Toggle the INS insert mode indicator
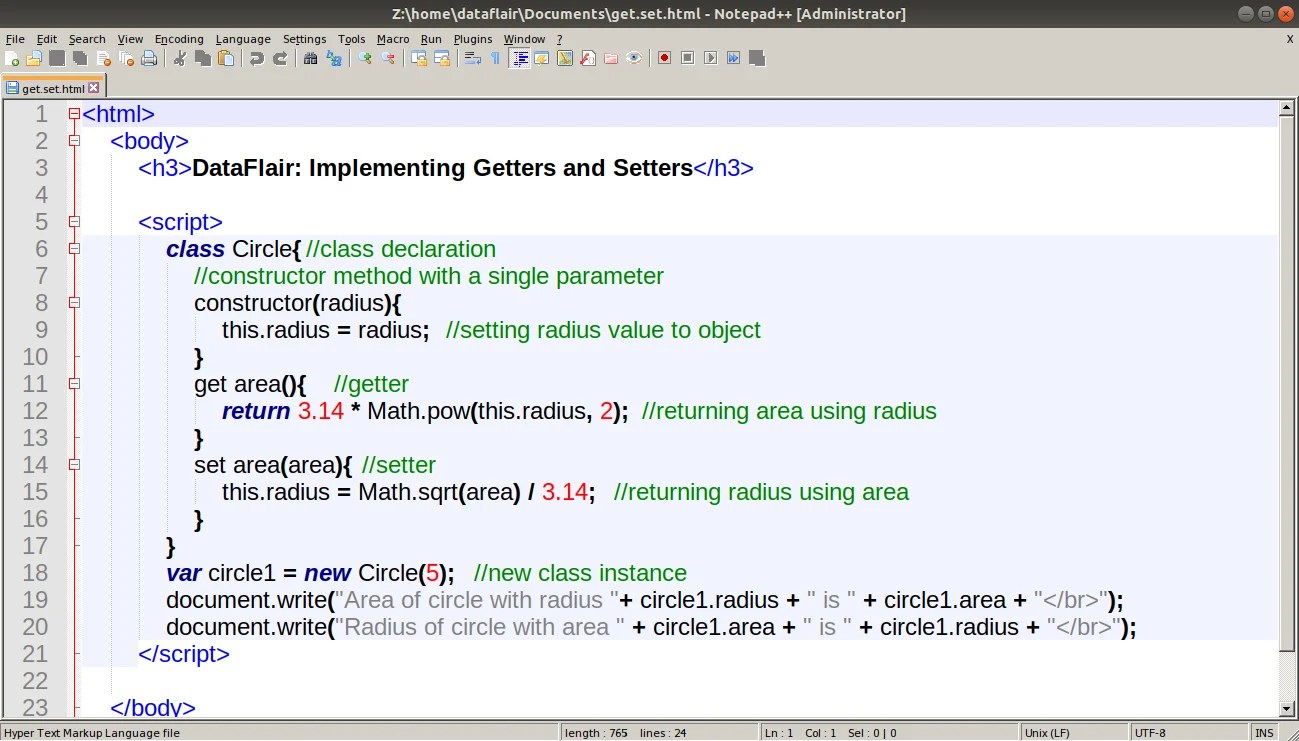 (1264, 733)
